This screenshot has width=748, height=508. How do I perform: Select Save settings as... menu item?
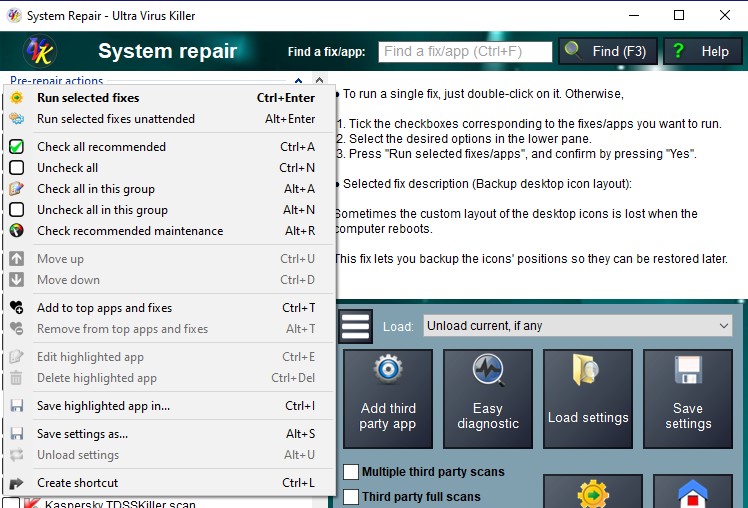82,434
